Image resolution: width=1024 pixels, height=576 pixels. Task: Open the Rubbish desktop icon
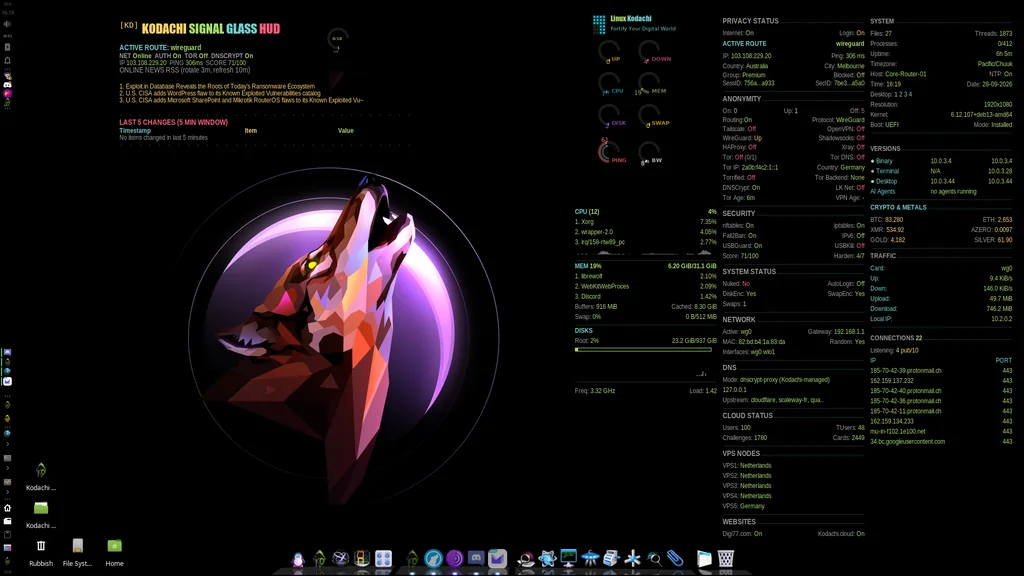pyautogui.click(x=40, y=552)
